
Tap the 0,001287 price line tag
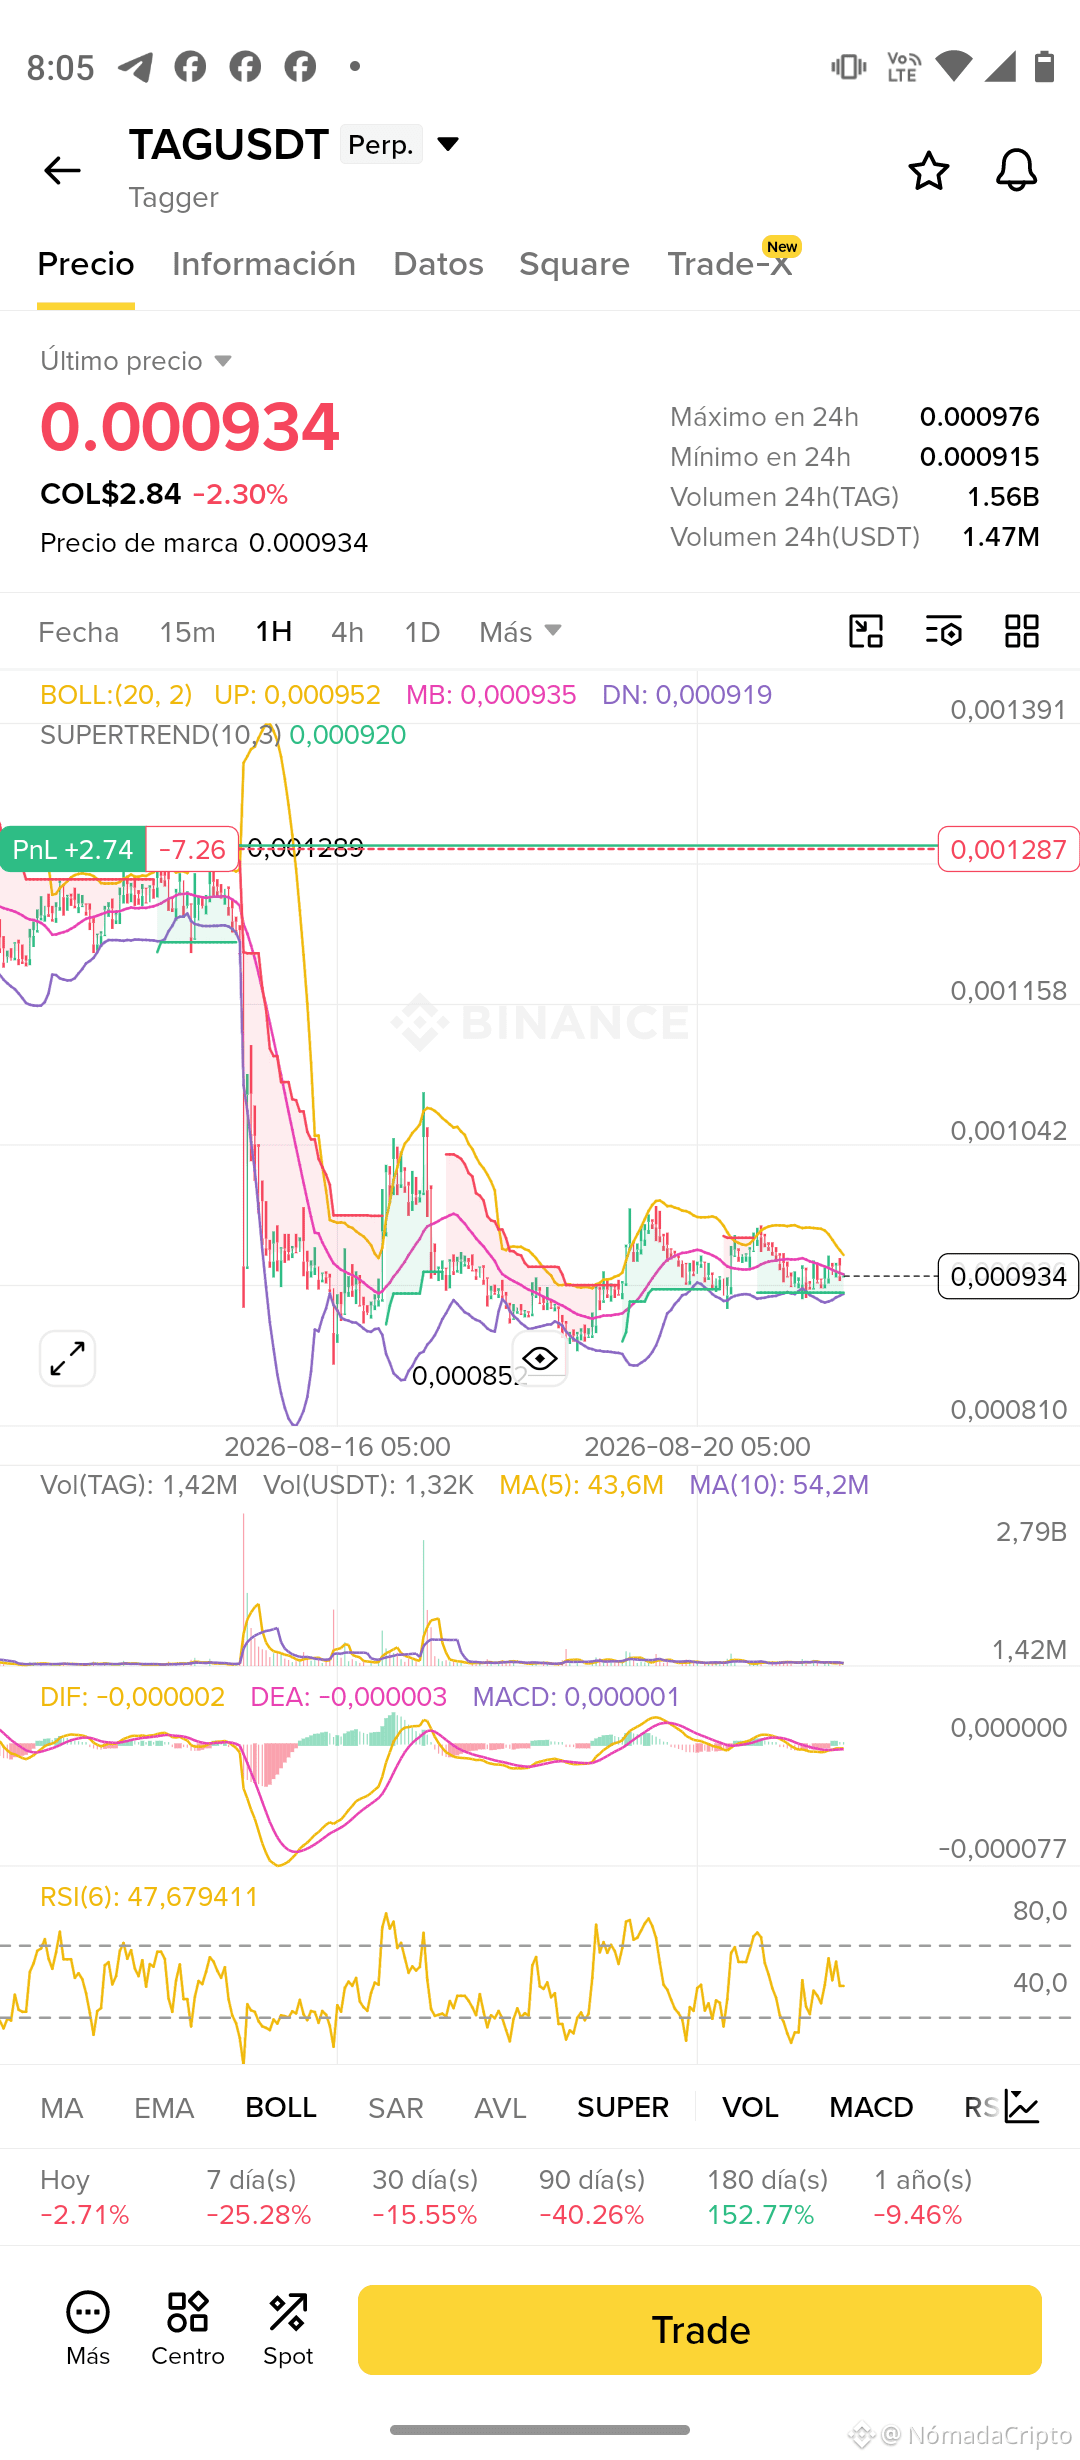(x=1008, y=849)
